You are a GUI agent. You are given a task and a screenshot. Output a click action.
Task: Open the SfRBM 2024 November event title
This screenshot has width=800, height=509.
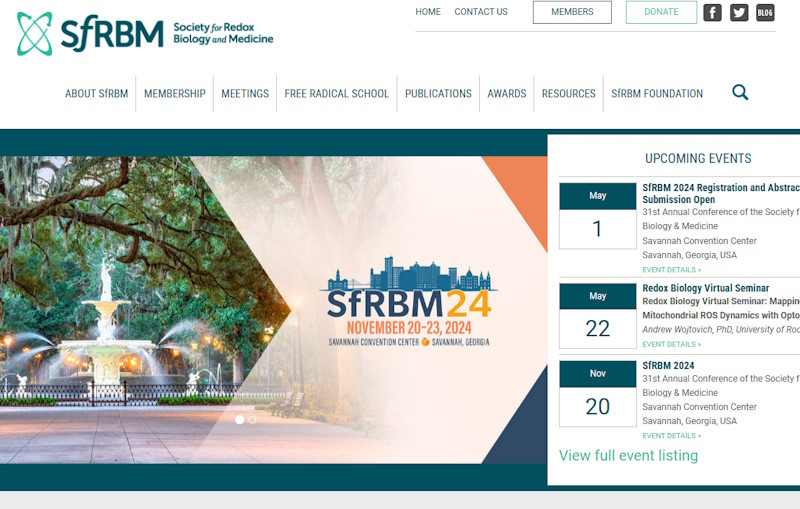coord(668,365)
